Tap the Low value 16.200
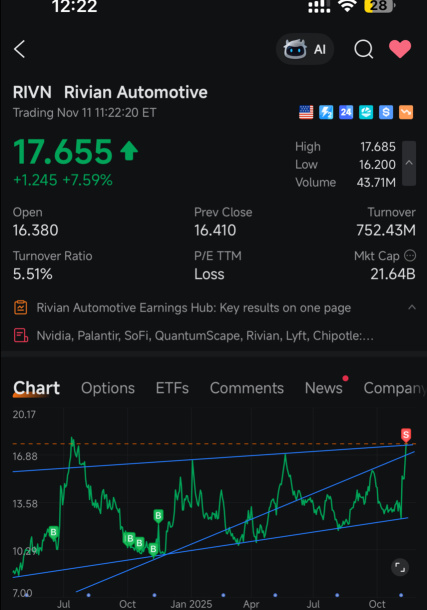The width and height of the screenshot is (427, 610). pos(377,165)
